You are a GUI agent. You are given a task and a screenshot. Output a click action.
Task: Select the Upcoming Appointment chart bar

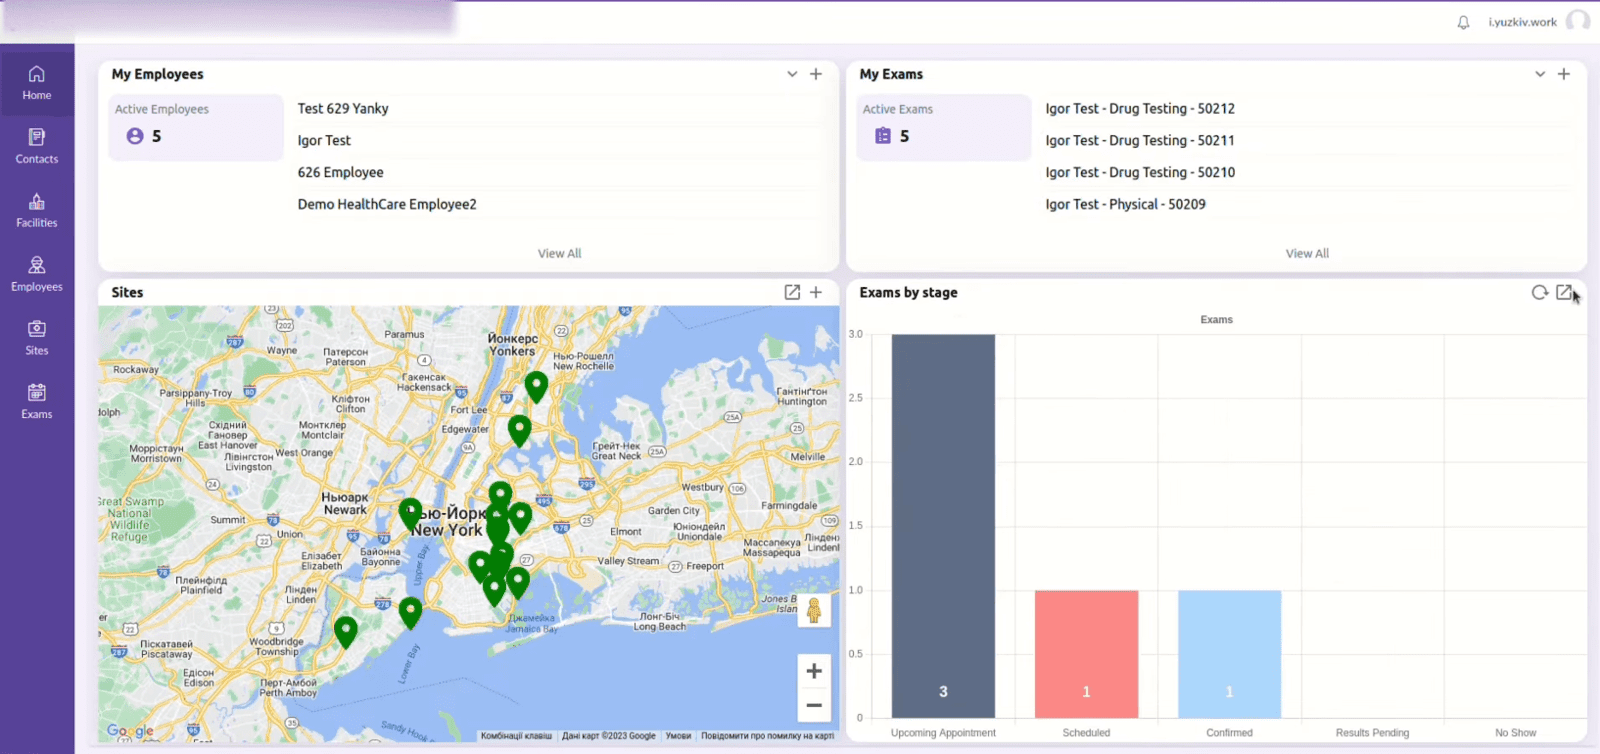pyautogui.click(x=943, y=525)
